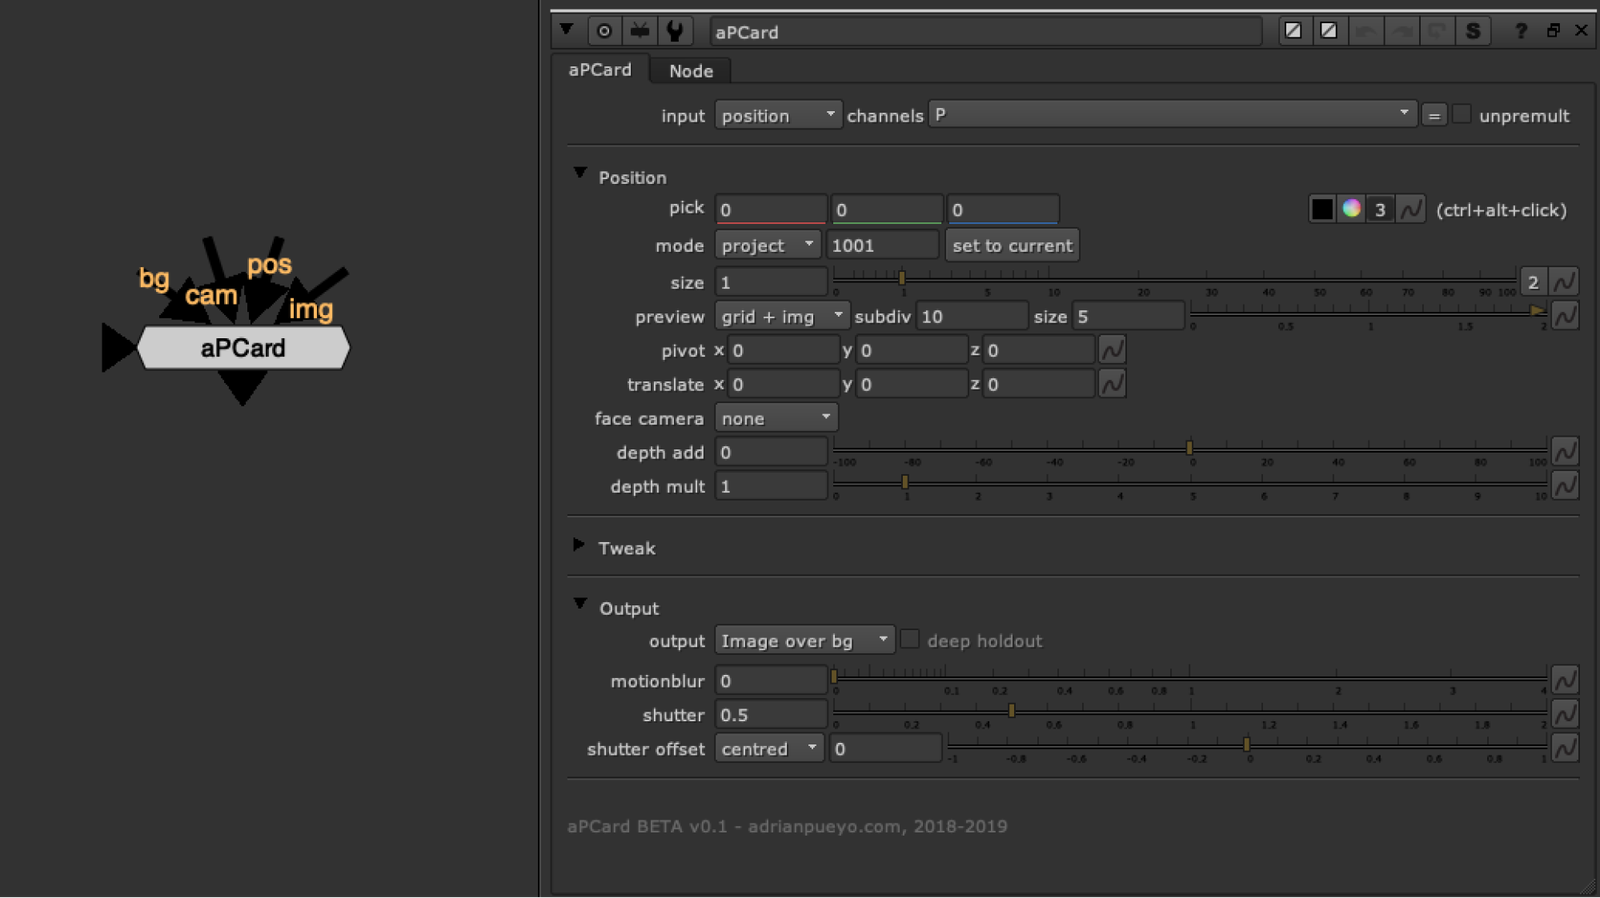Viewport: 1600px width, 898px height.
Task: Enable the unpremult checkbox
Action: [1461, 115]
